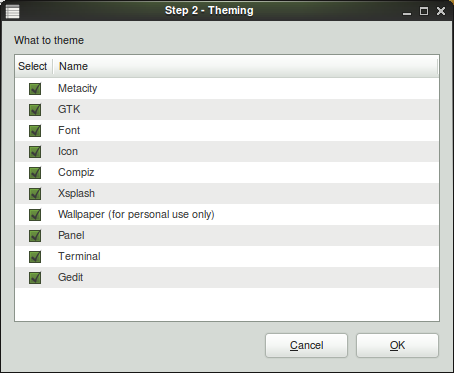Toggle the Gedit checkbox
Viewport: 454px width, 373px height.
click(x=35, y=278)
